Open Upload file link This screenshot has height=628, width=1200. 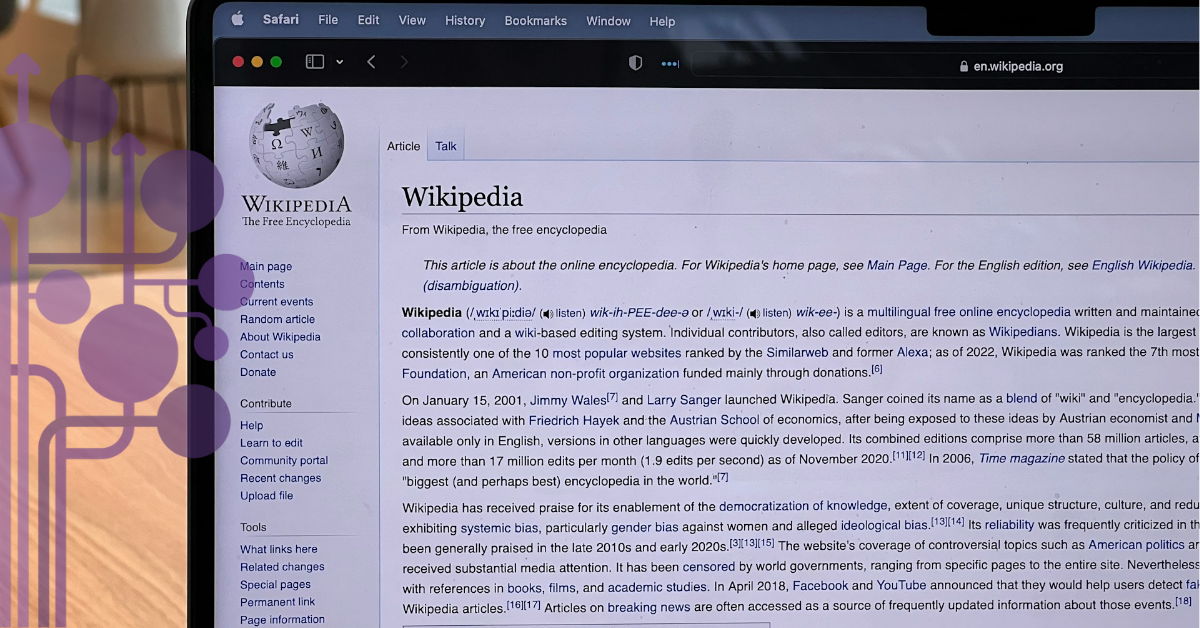coord(267,495)
